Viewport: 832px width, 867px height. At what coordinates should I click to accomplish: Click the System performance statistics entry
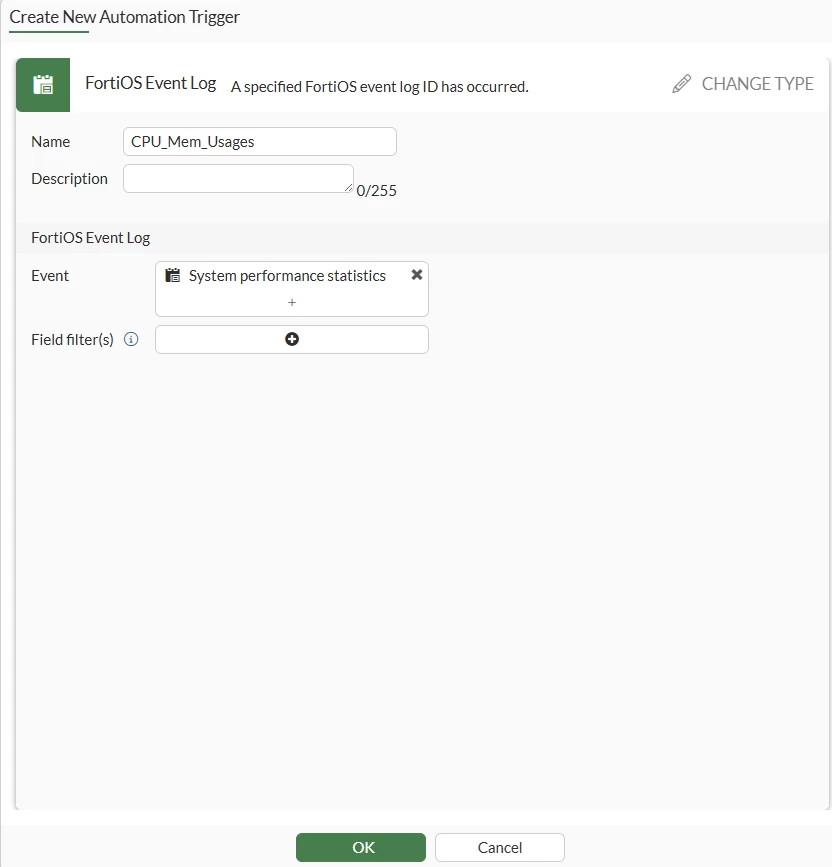tap(287, 276)
